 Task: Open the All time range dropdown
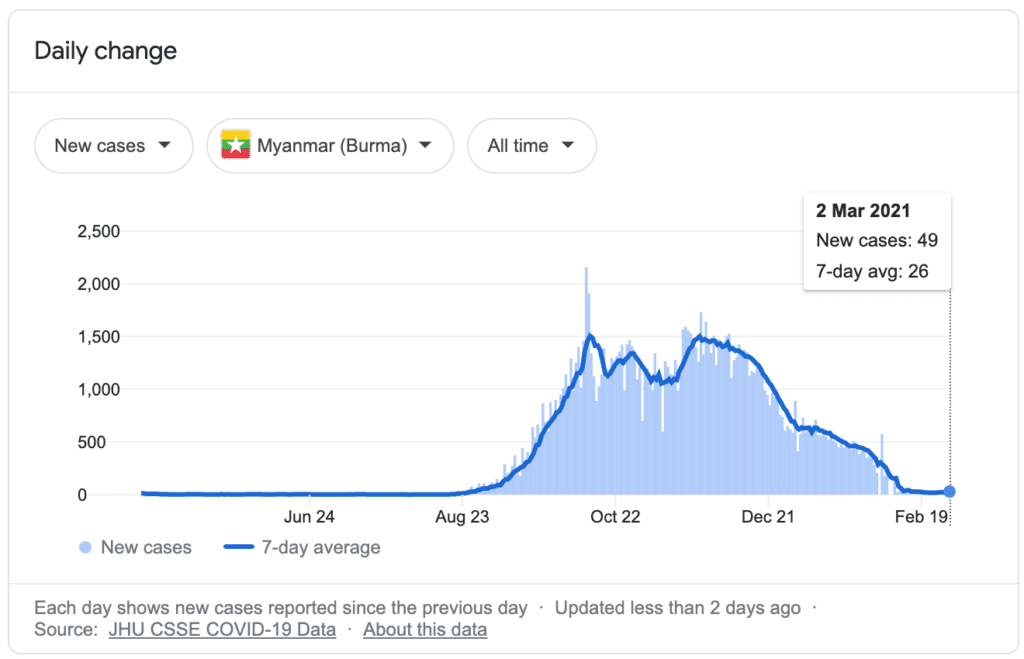point(531,146)
